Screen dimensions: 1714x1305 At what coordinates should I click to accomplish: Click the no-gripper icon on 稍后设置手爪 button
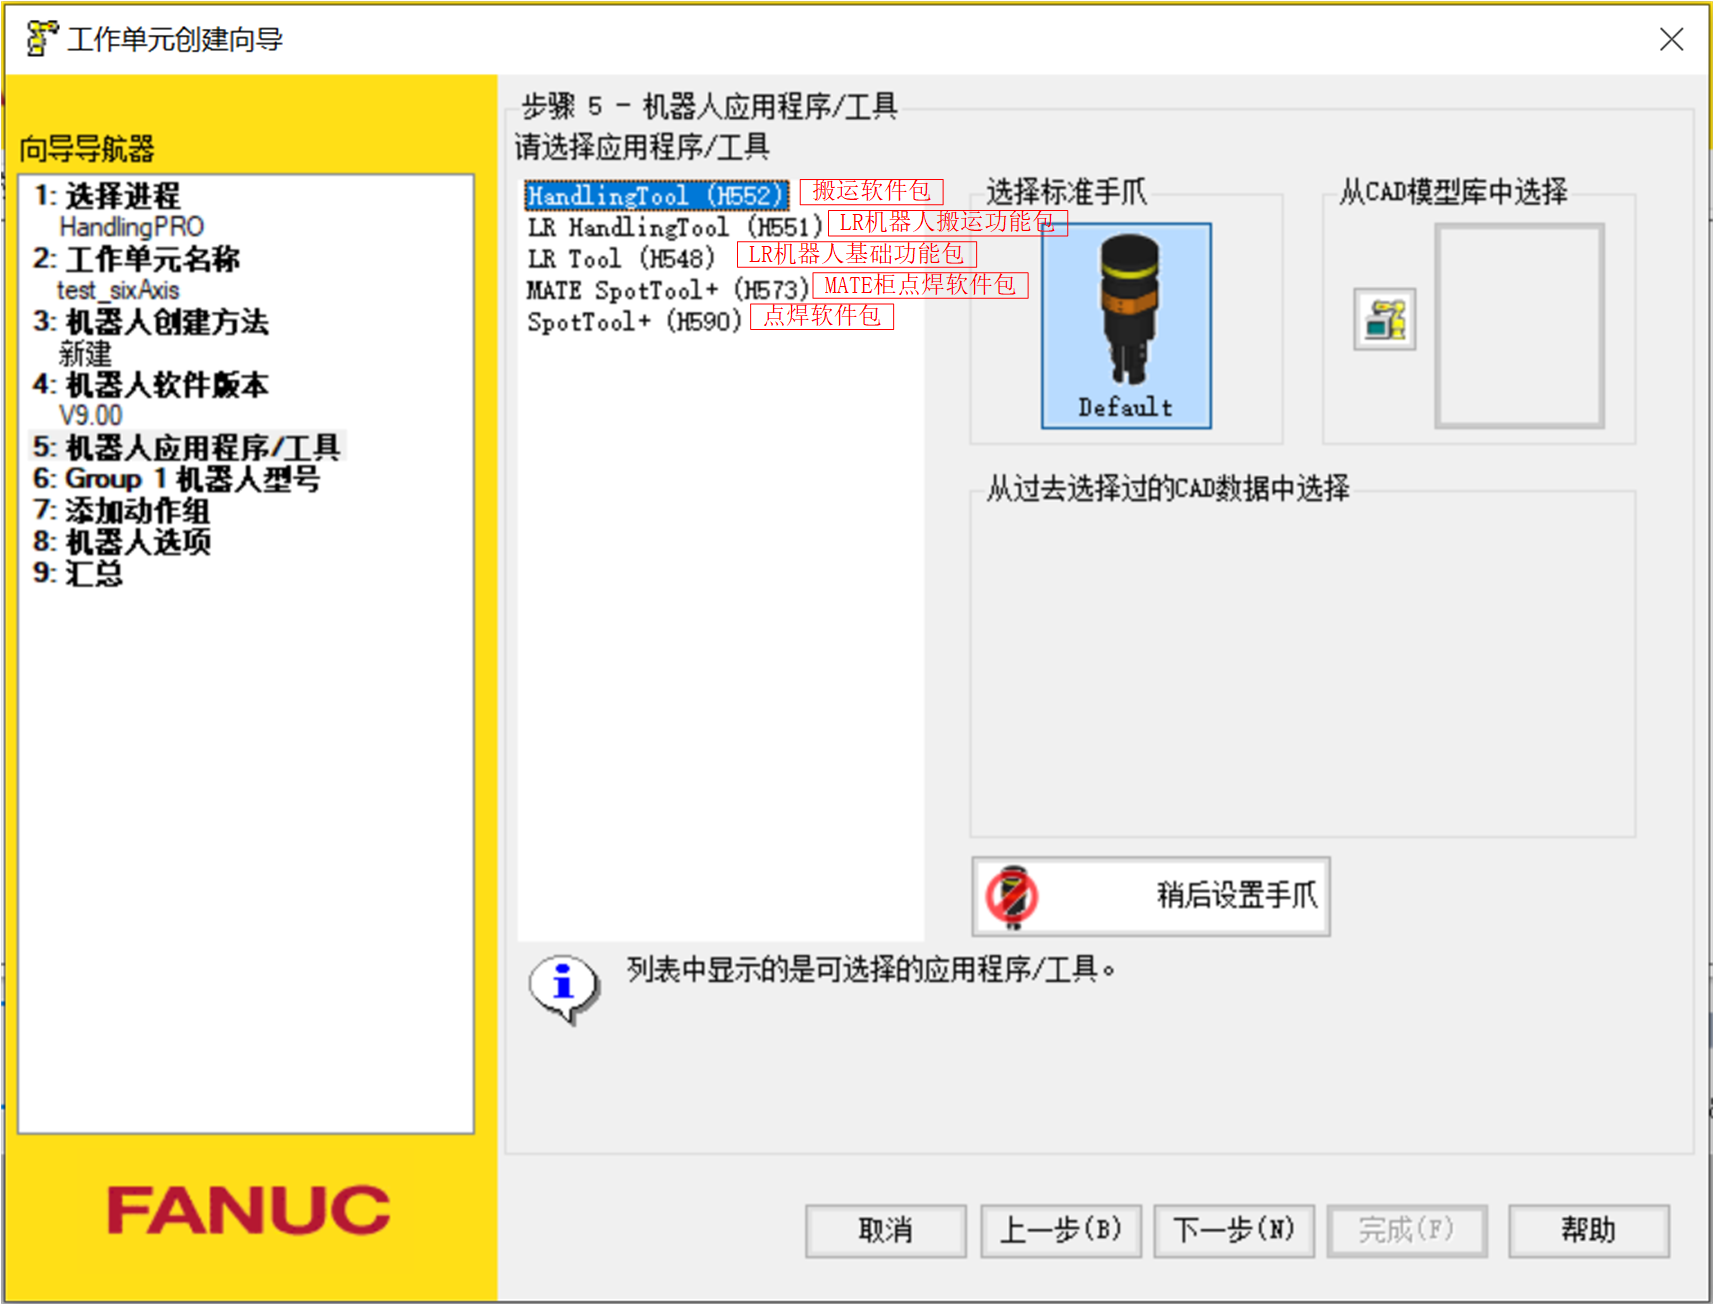[x=1010, y=895]
